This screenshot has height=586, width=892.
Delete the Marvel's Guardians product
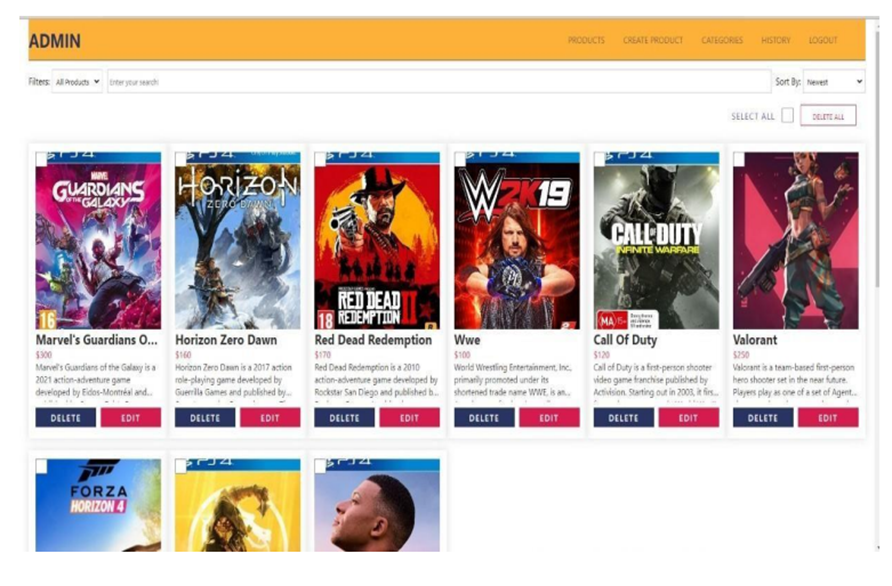[x=65, y=418]
